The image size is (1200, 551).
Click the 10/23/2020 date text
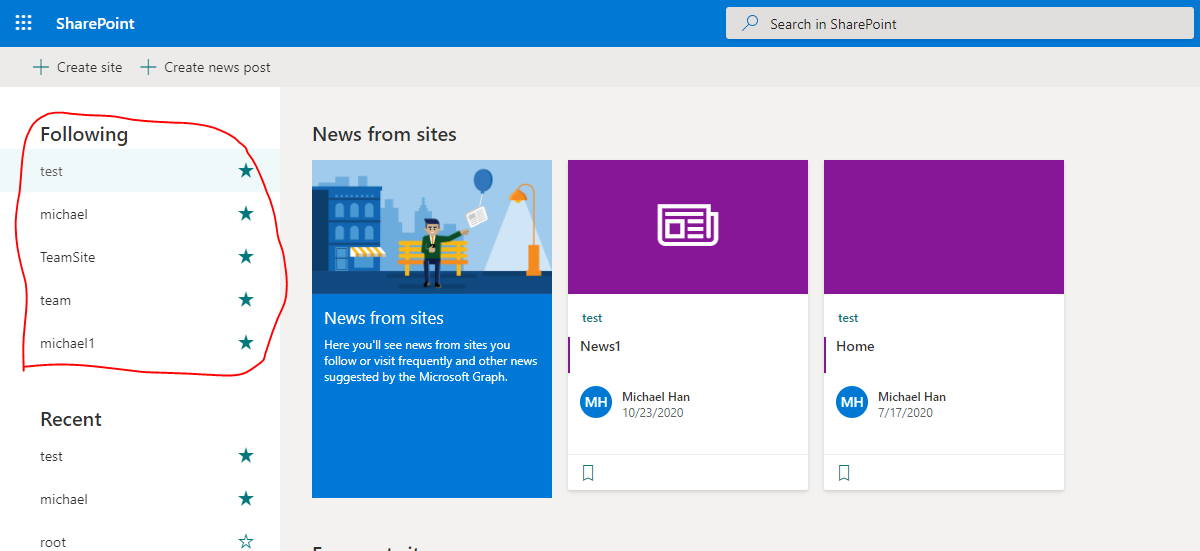(x=653, y=412)
